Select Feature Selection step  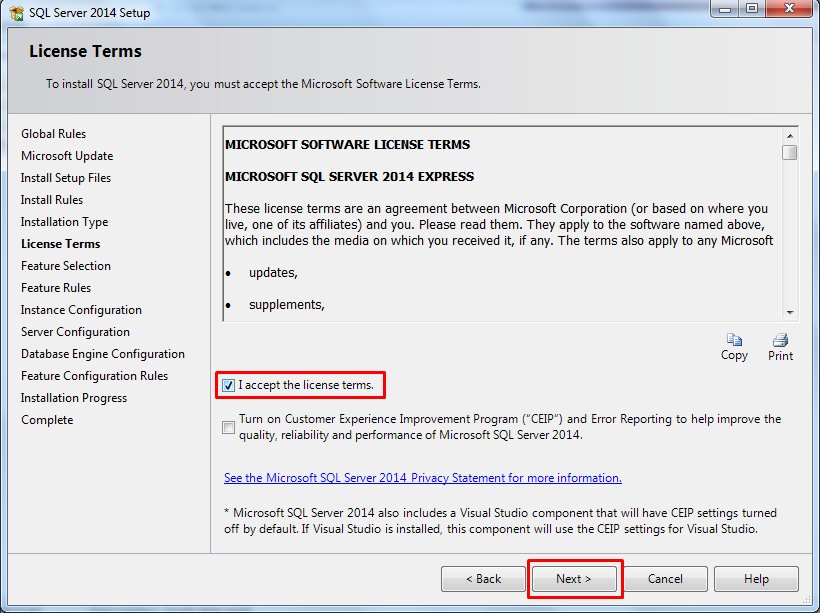[66, 266]
